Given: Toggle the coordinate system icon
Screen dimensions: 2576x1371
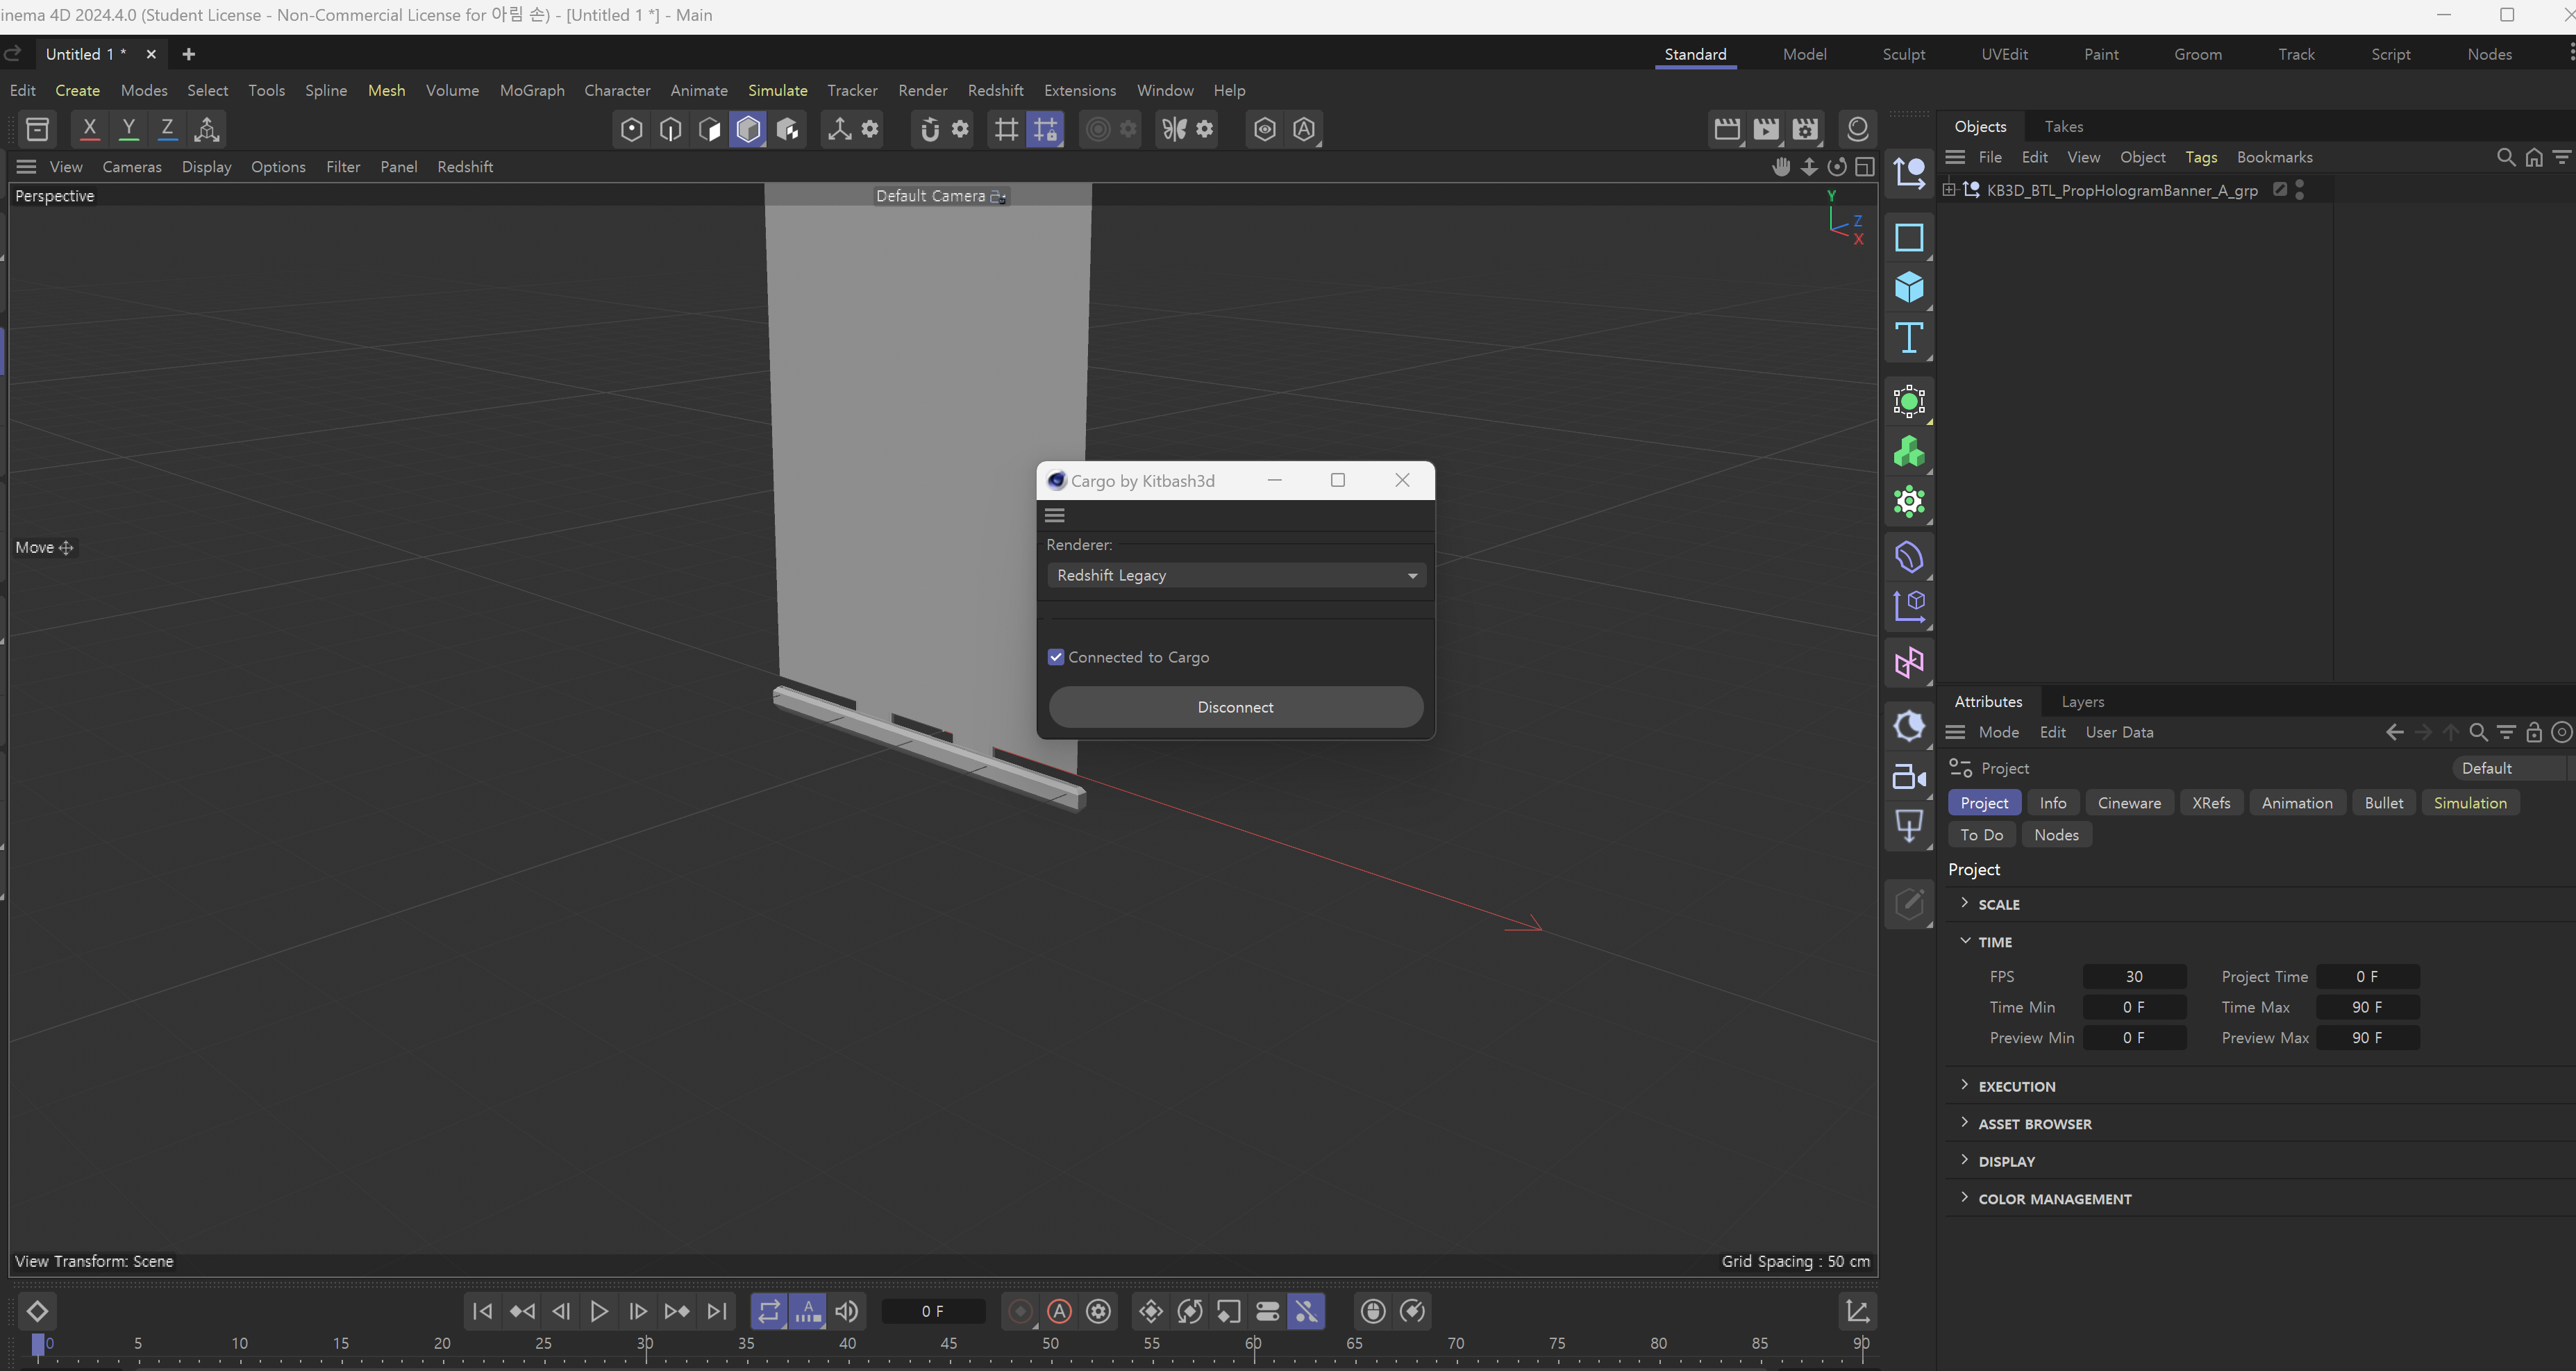Looking at the screenshot, I should (207, 129).
